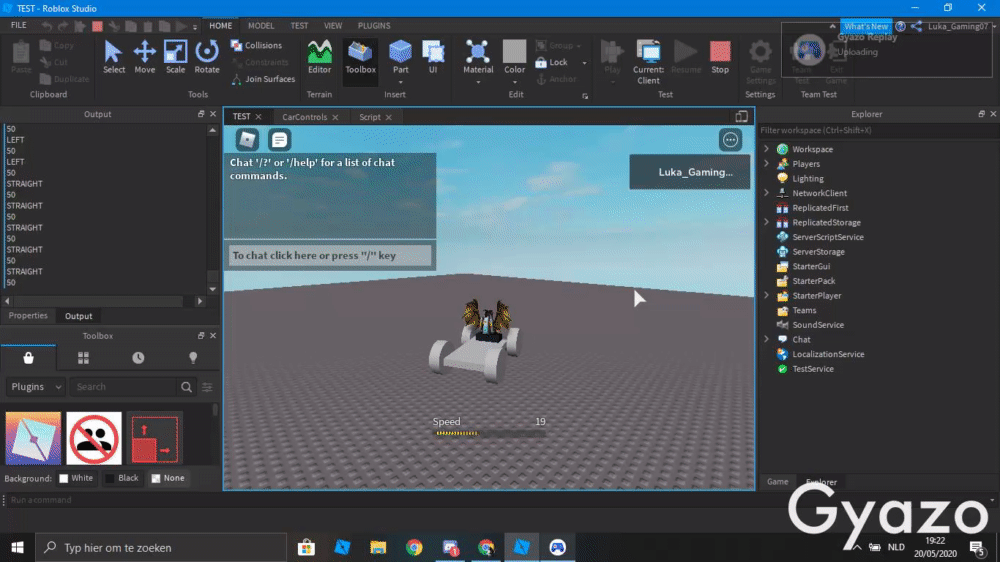Select Black background option
This screenshot has height=562, width=1000.
[122, 478]
